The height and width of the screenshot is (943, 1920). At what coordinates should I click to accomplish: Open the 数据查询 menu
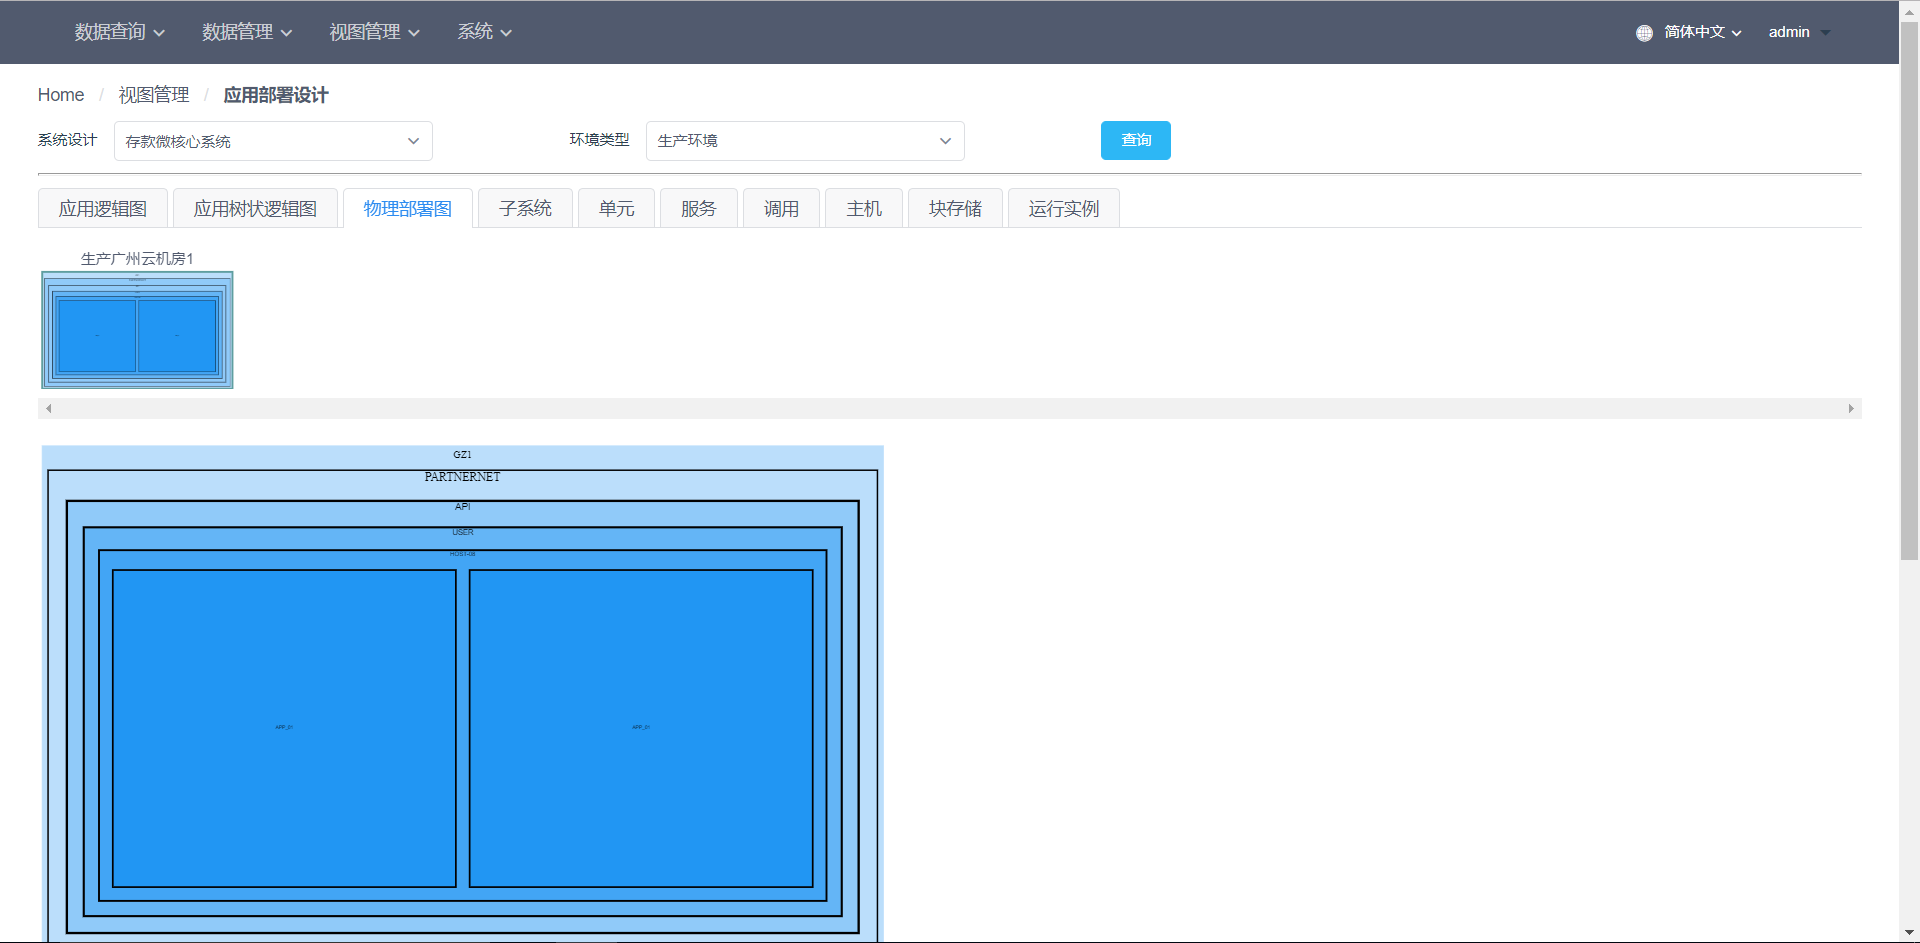(119, 32)
